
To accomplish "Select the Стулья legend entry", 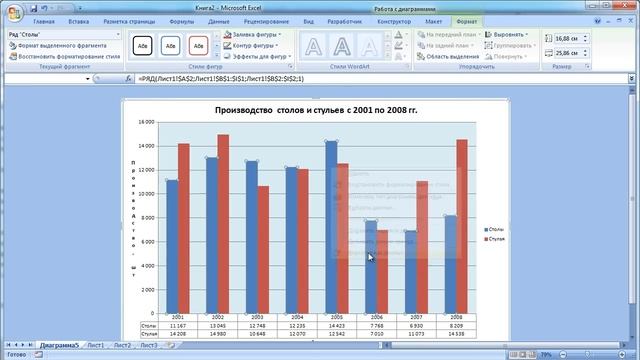I will point(494,239).
